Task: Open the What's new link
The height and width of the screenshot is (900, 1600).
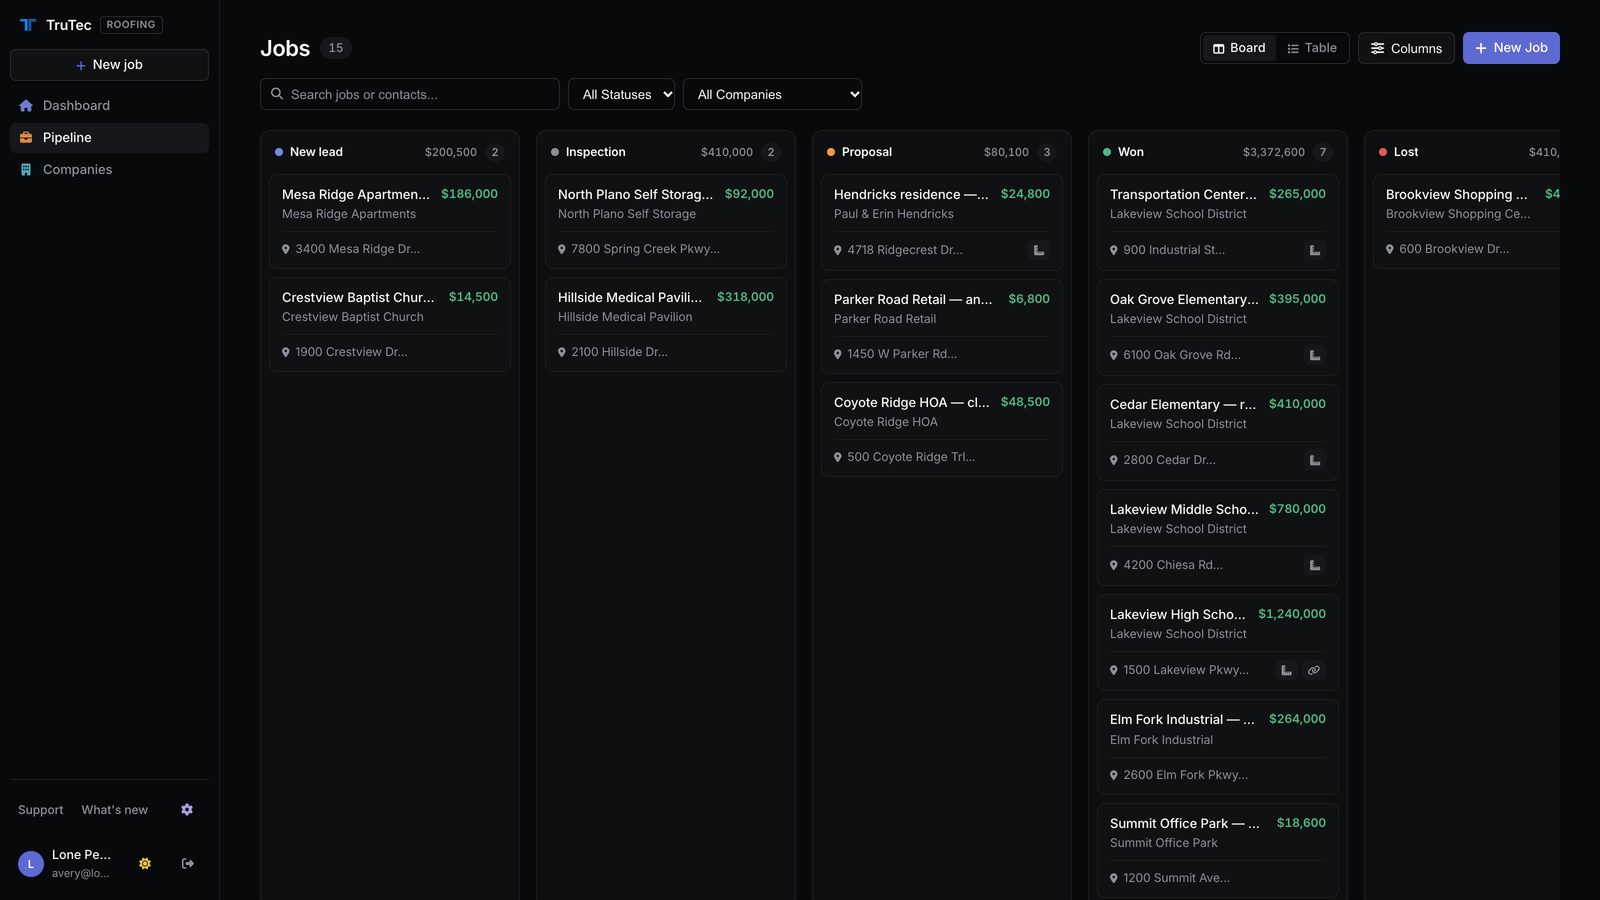Action: (115, 810)
